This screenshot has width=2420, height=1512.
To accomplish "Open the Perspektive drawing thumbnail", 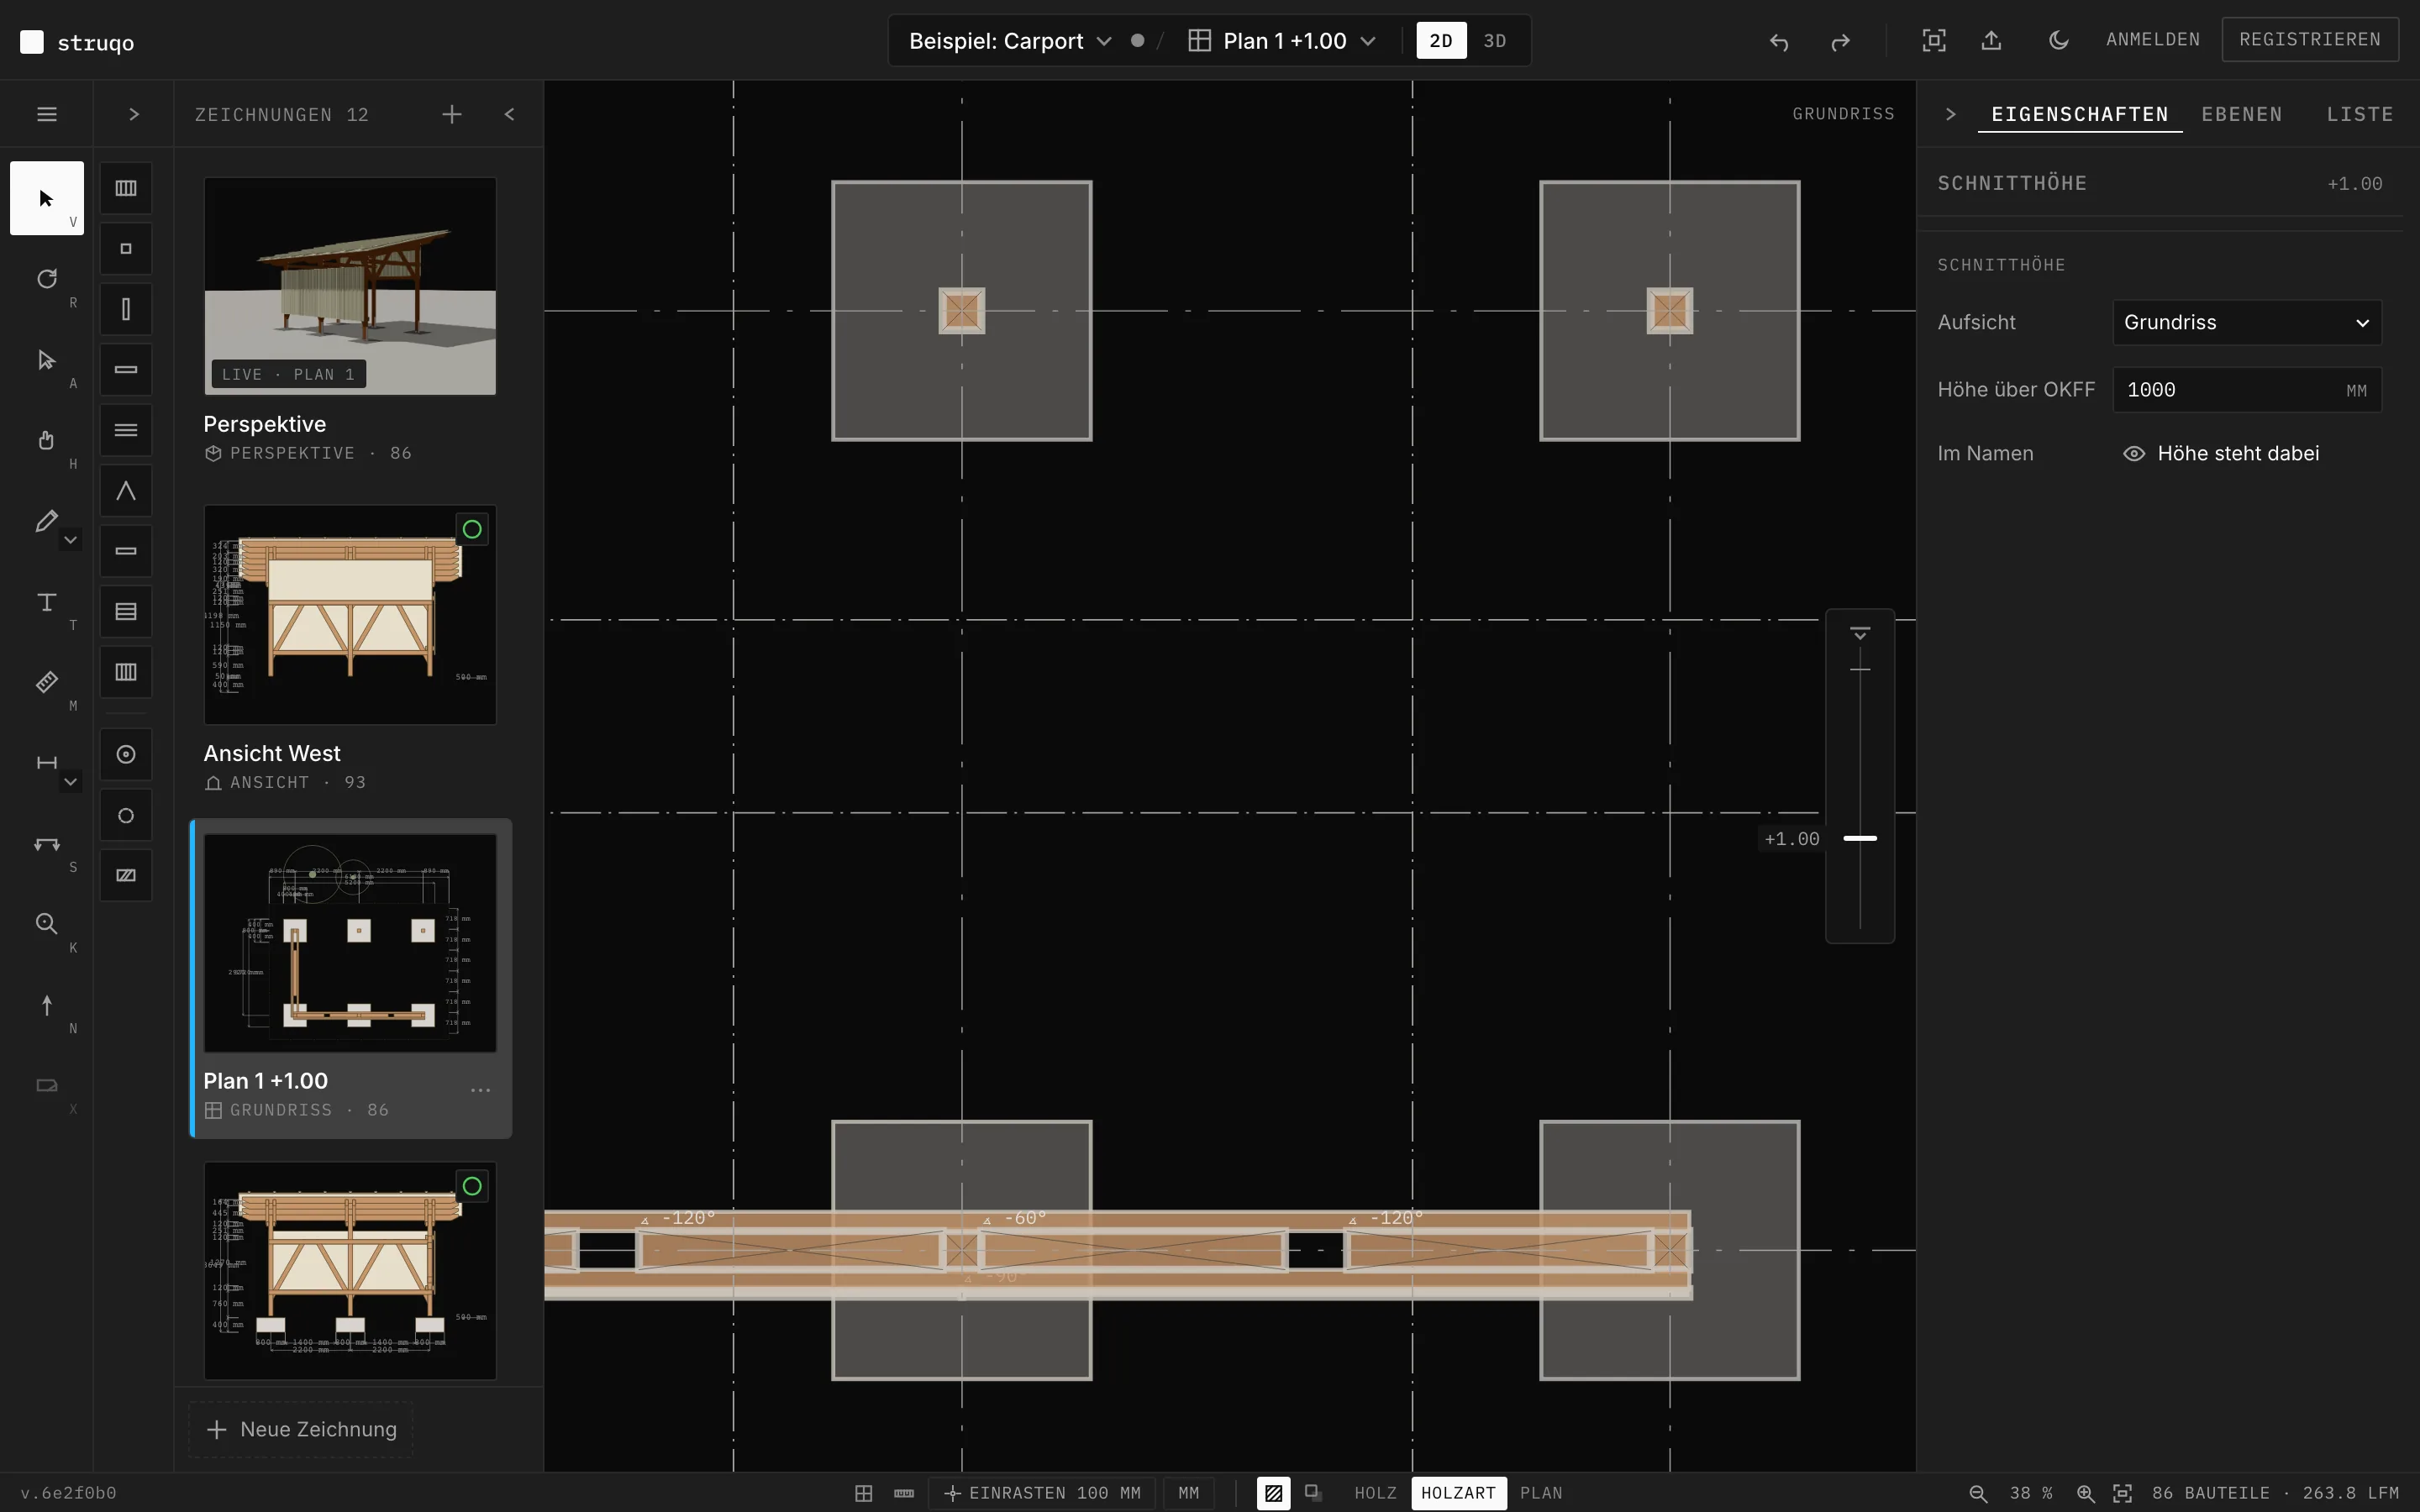I will [350, 286].
